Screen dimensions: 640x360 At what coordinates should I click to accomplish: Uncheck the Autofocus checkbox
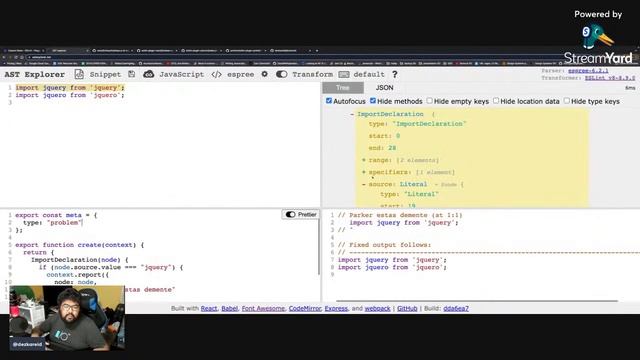[x=329, y=100]
